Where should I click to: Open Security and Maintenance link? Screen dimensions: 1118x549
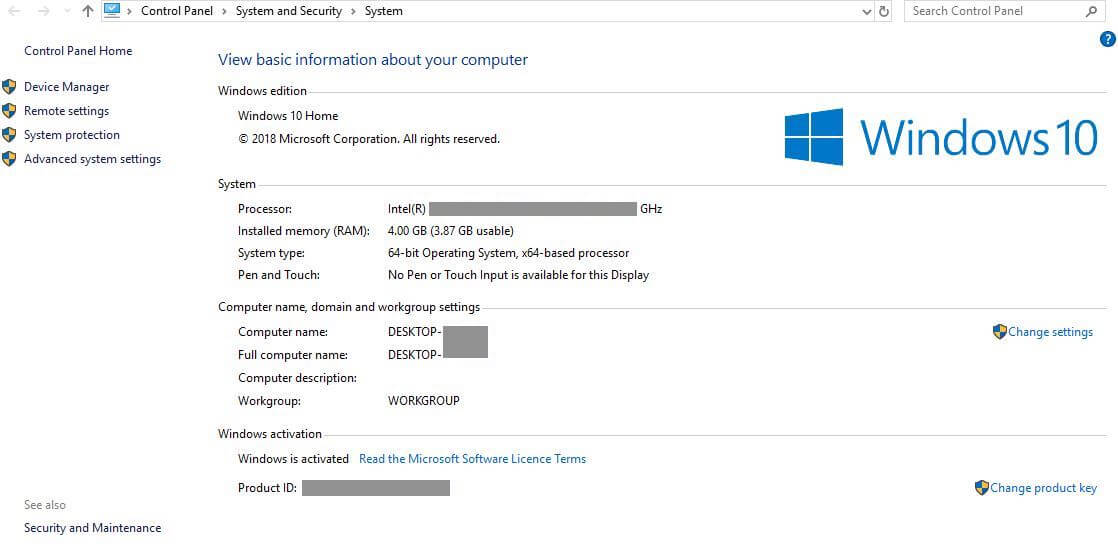93,528
